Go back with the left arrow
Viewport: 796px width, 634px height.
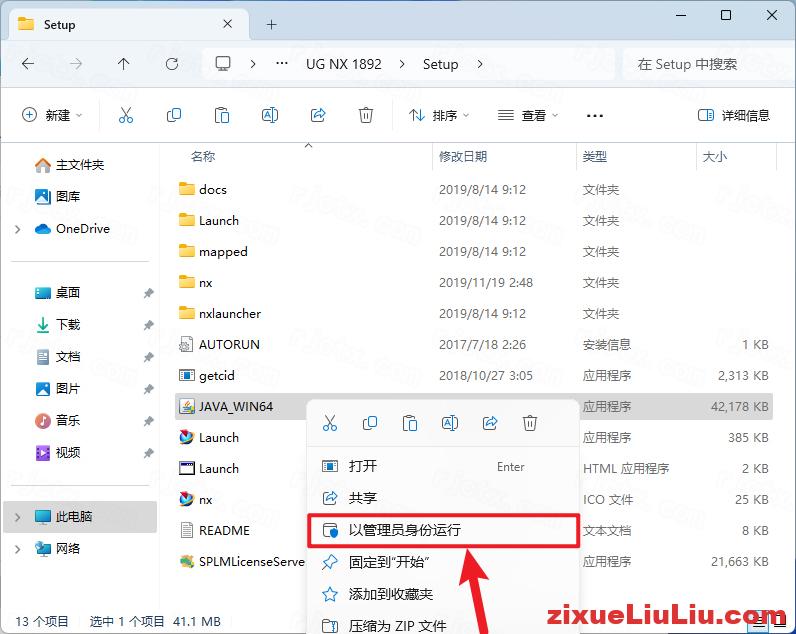click(28, 64)
